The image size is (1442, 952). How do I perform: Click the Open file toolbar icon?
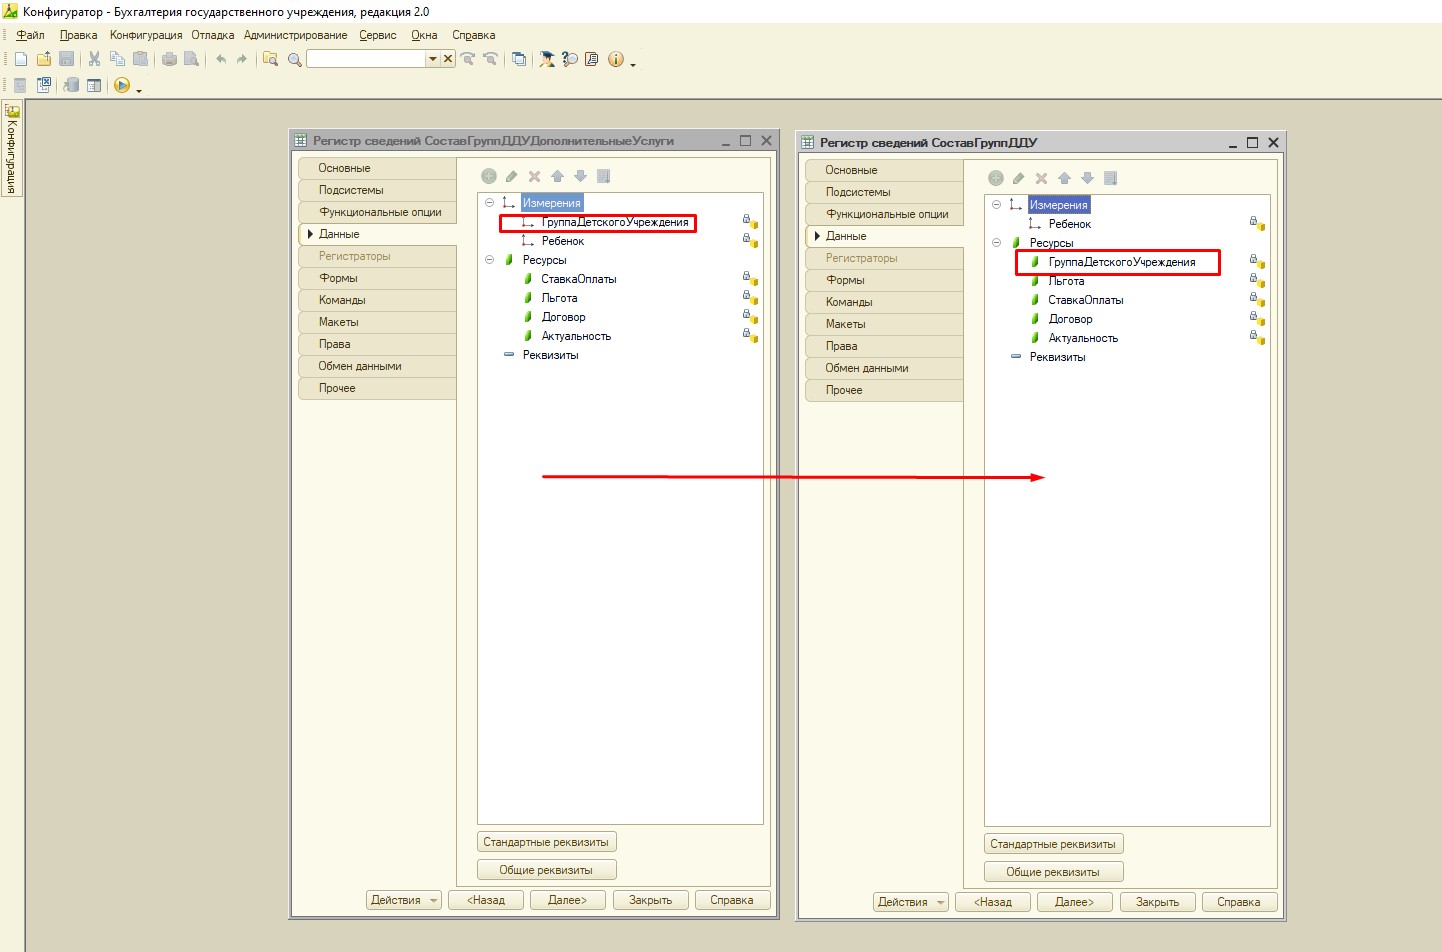coord(44,59)
